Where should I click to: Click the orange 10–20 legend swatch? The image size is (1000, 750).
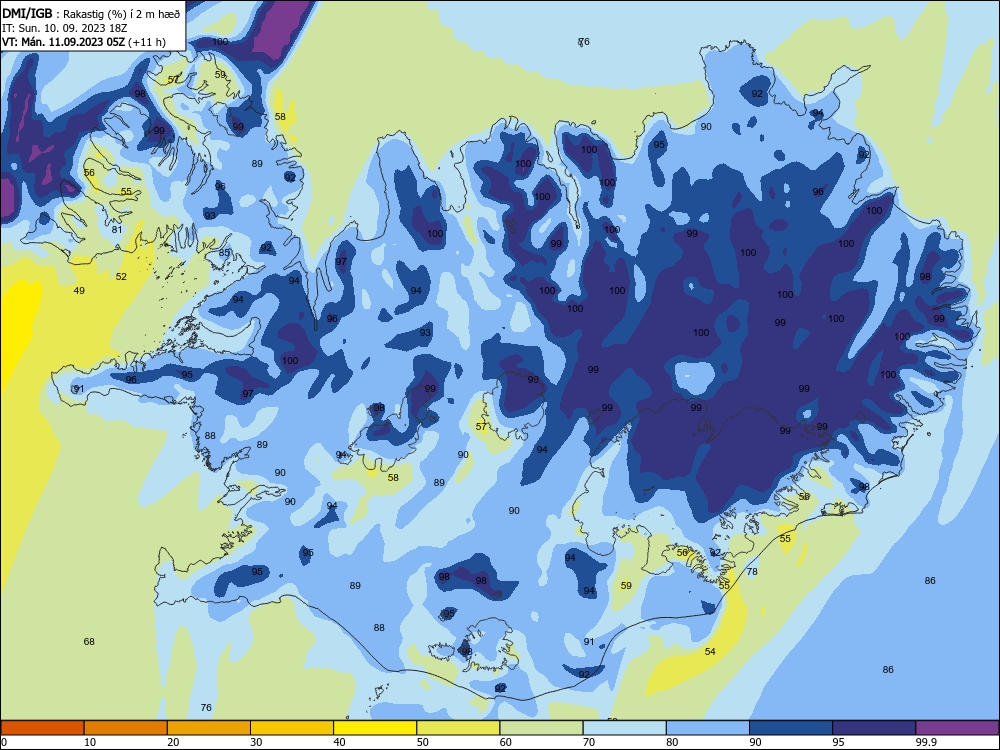click(126, 728)
